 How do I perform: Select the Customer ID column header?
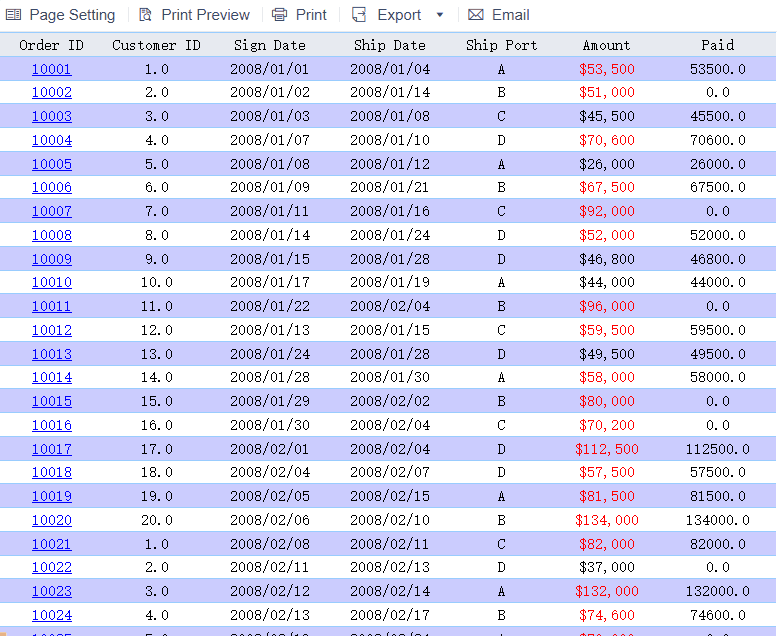click(x=157, y=45)
